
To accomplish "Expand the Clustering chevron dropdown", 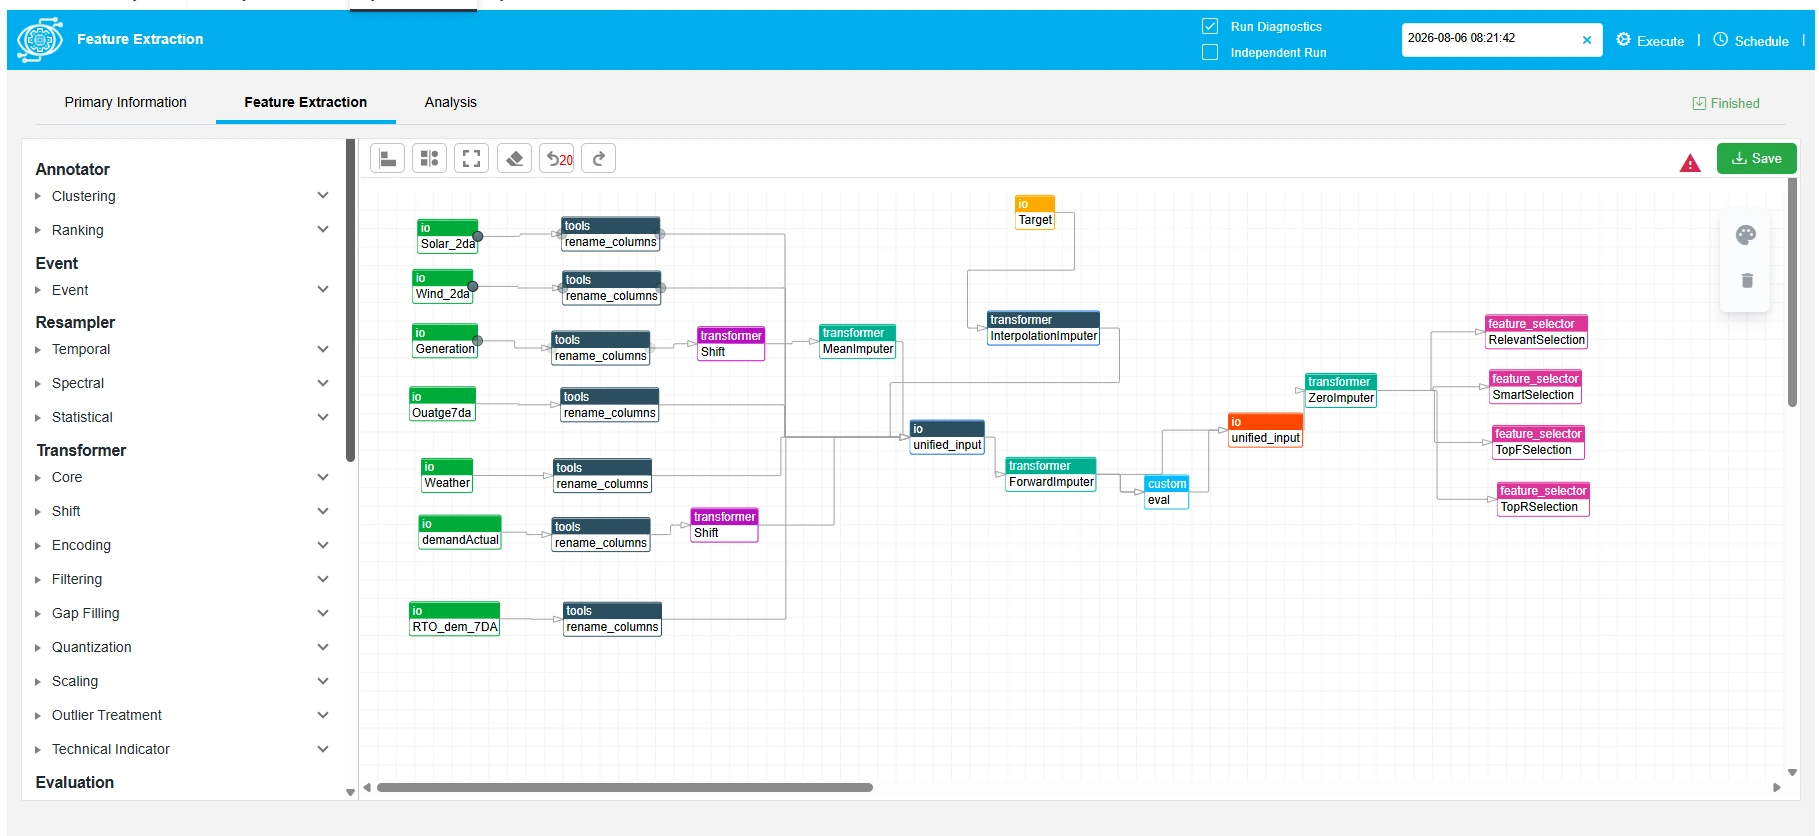I will click(323, 195).
